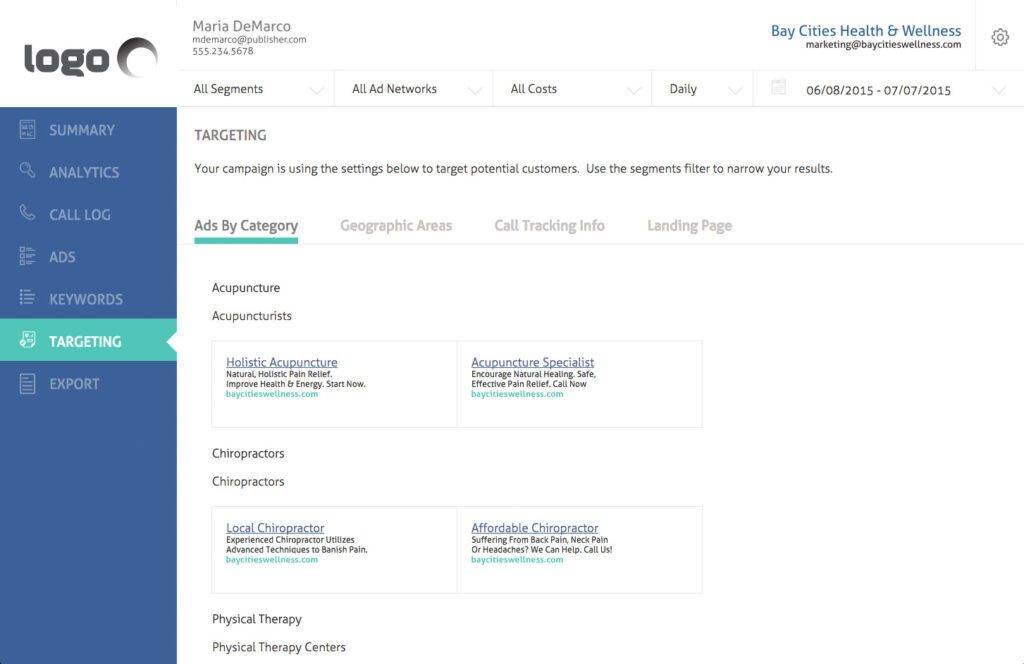Open the Call Log section
This screenshot has height=664, width=1024.
click(x=88, y=215)
